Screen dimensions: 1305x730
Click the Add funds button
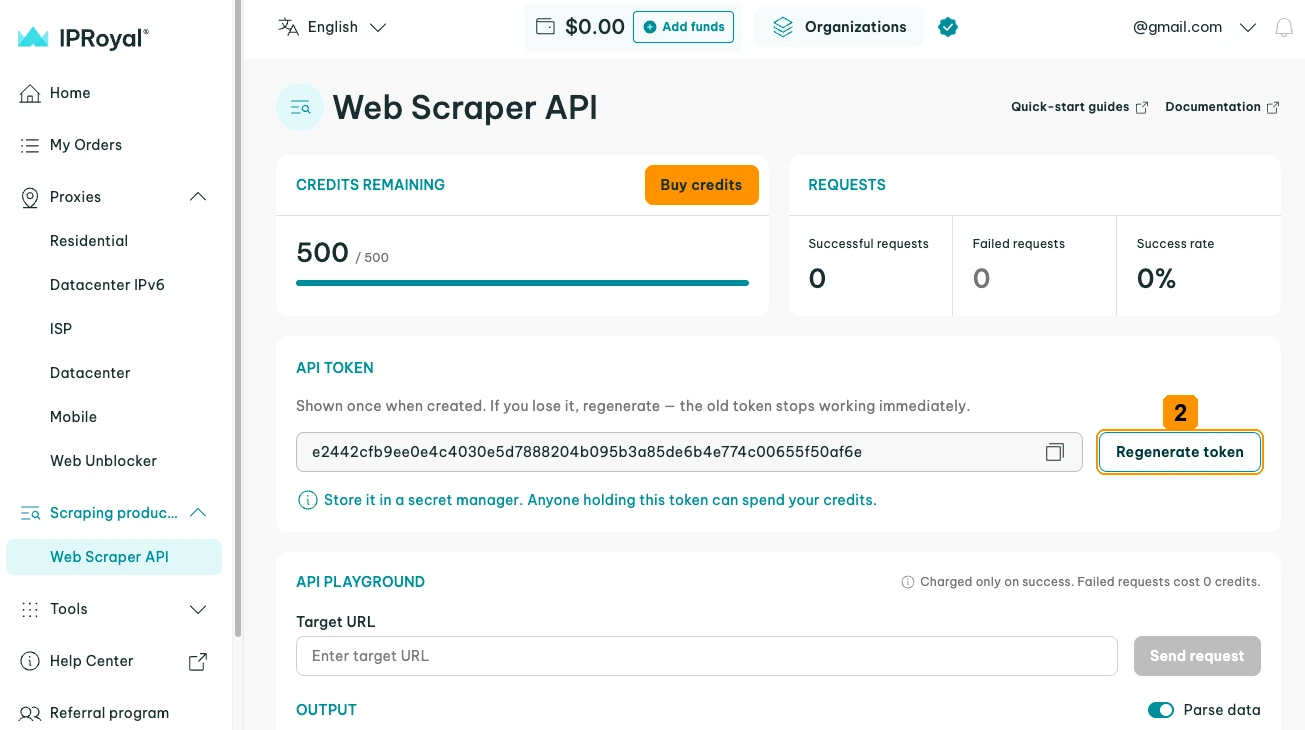683,27
